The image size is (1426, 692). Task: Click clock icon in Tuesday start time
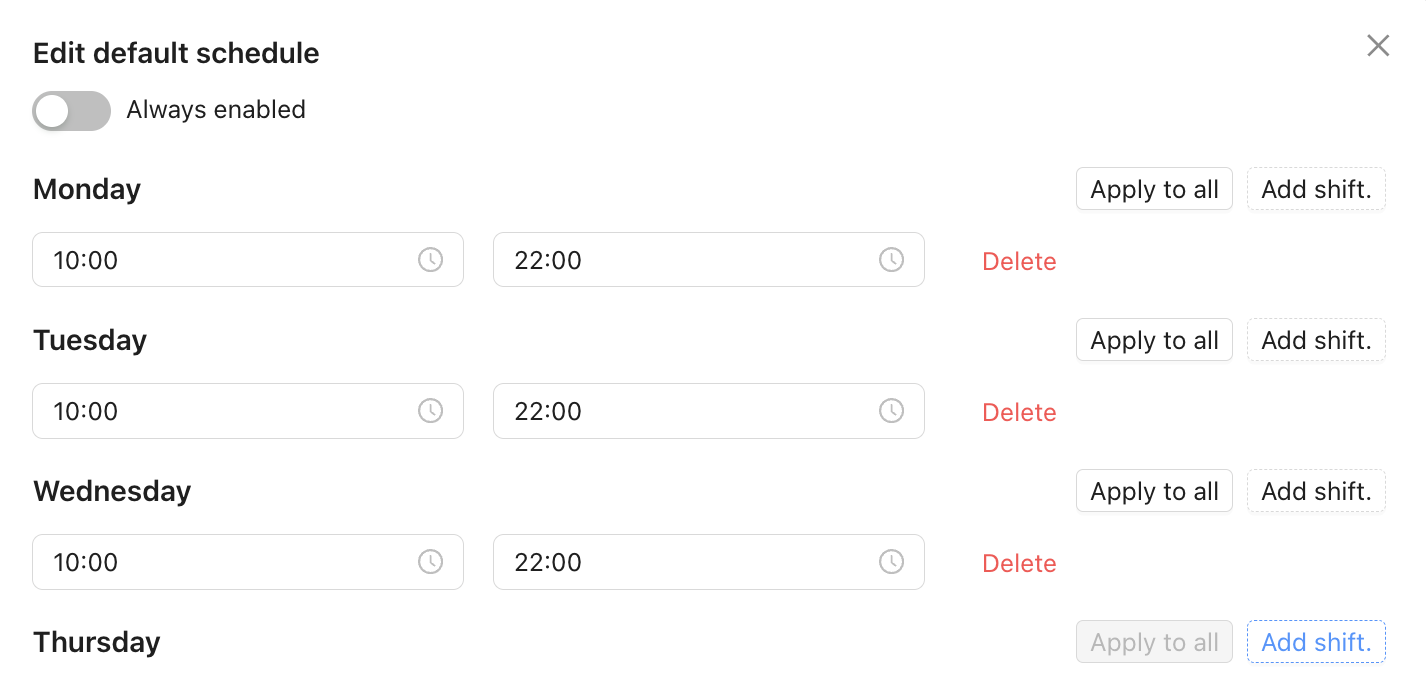[430, 411]
